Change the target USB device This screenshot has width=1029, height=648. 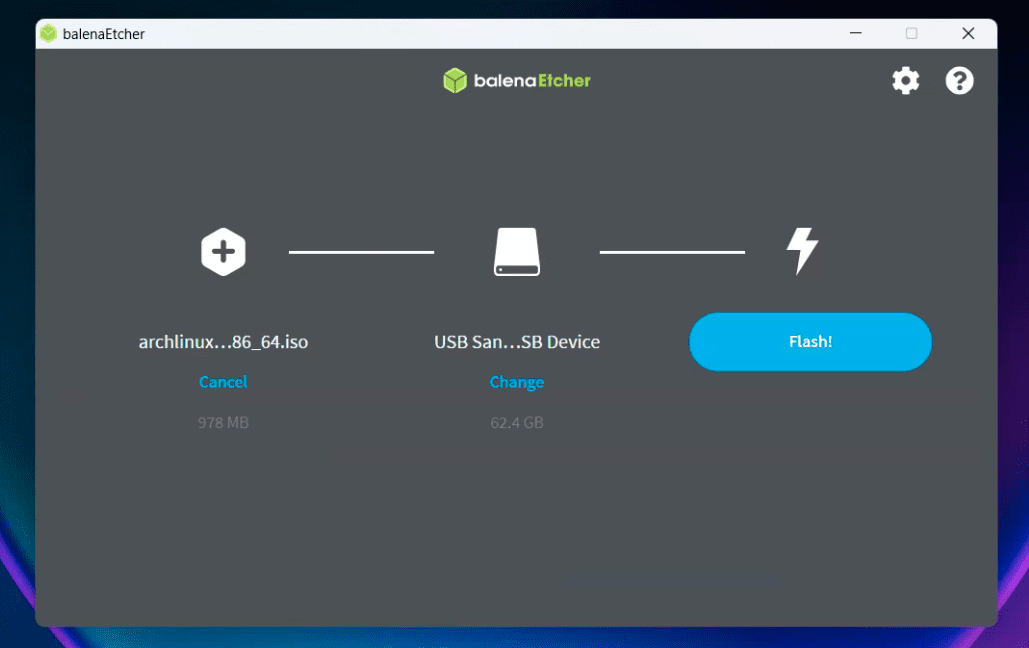517,382
